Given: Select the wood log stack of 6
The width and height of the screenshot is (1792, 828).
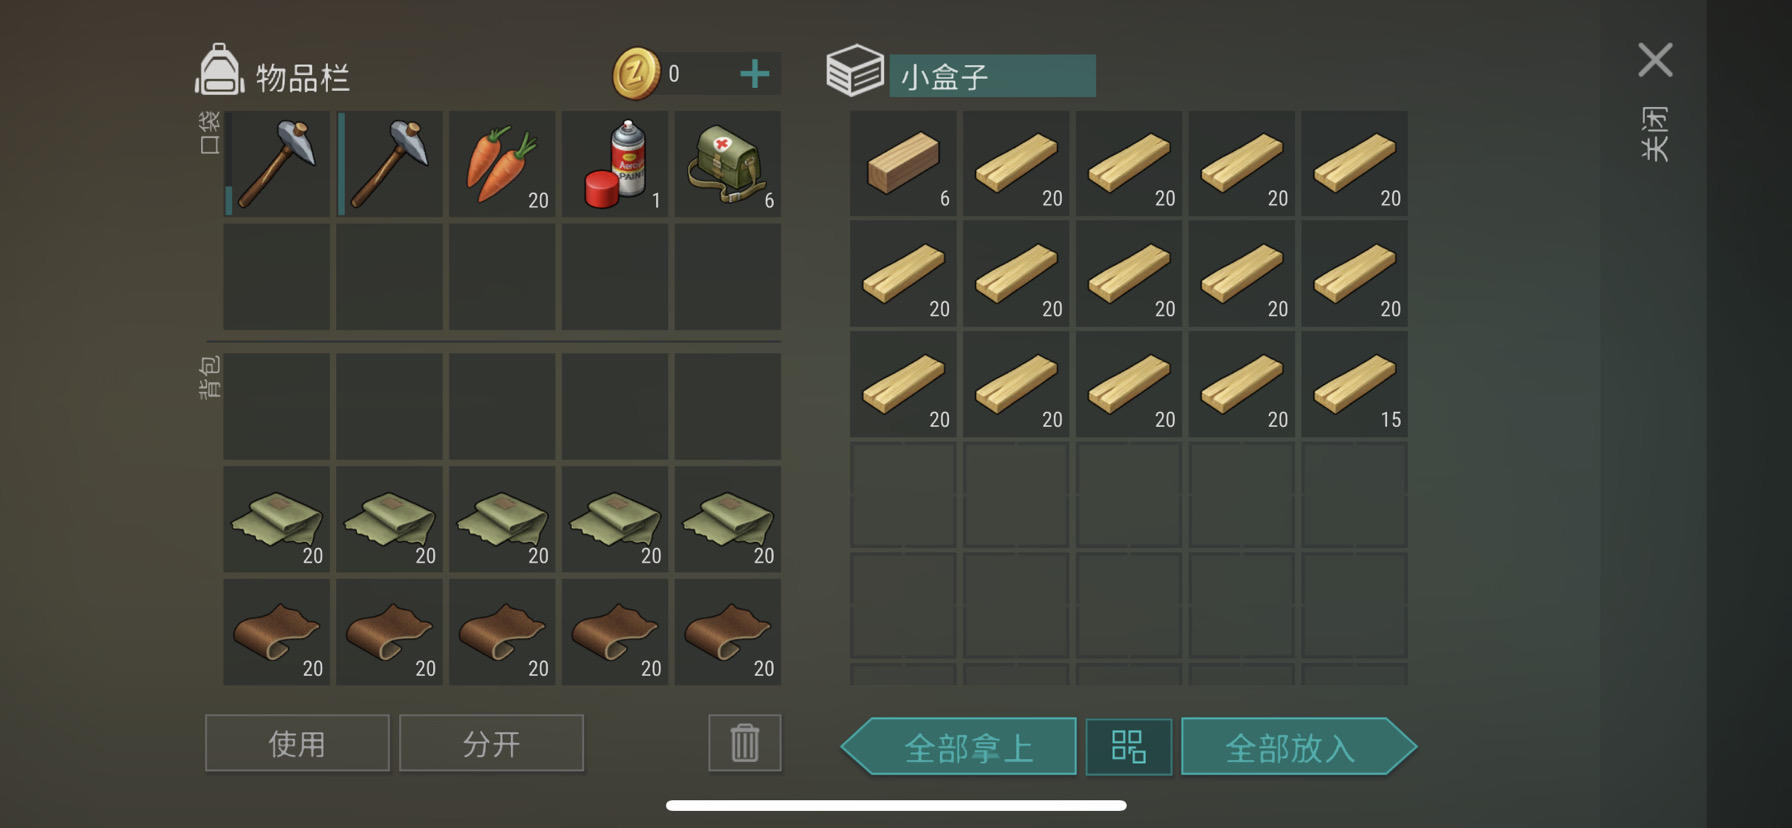Looking at the screenshot, I should click(903, 163).
